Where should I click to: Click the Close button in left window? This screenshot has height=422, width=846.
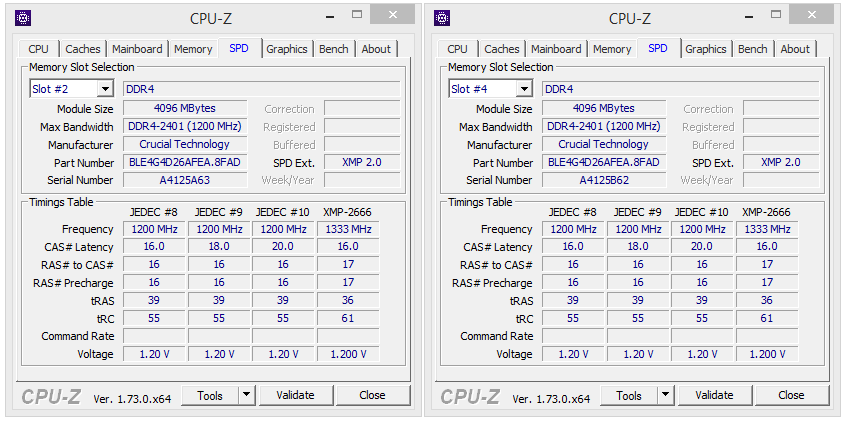coord(372,395)
